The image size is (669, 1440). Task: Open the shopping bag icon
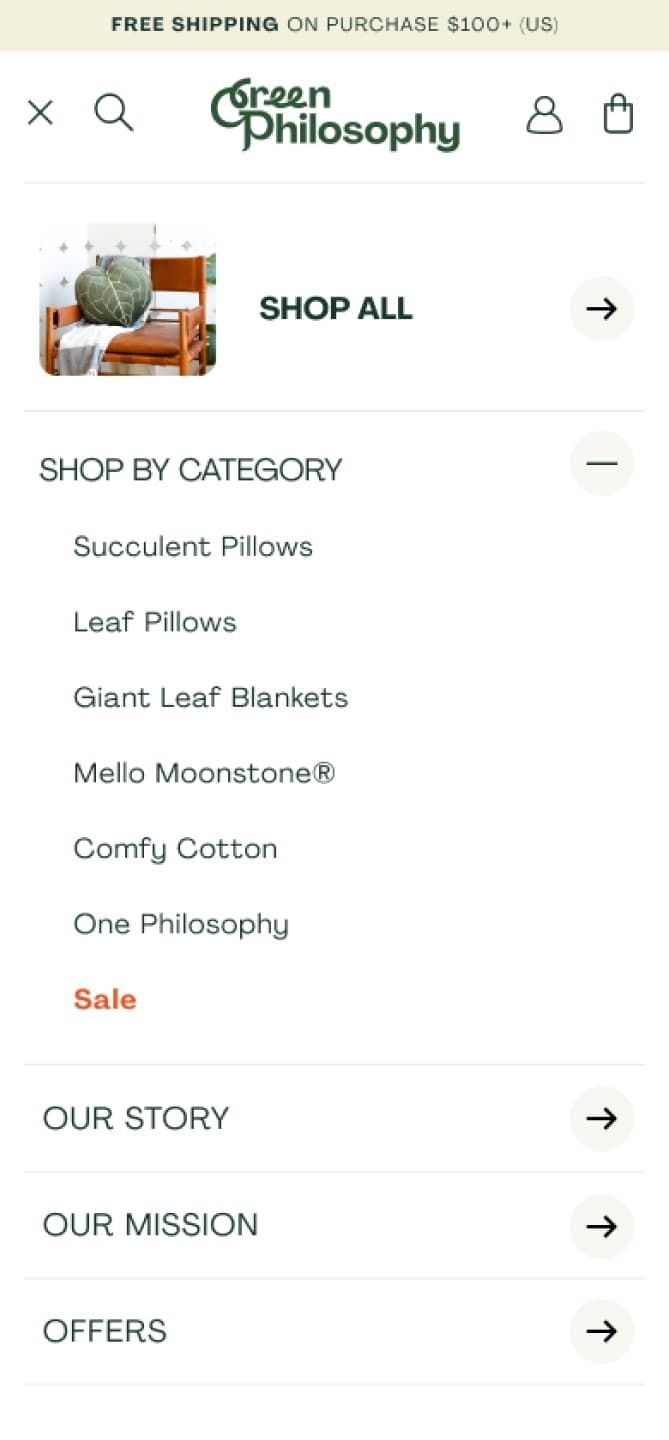[618, 113]
